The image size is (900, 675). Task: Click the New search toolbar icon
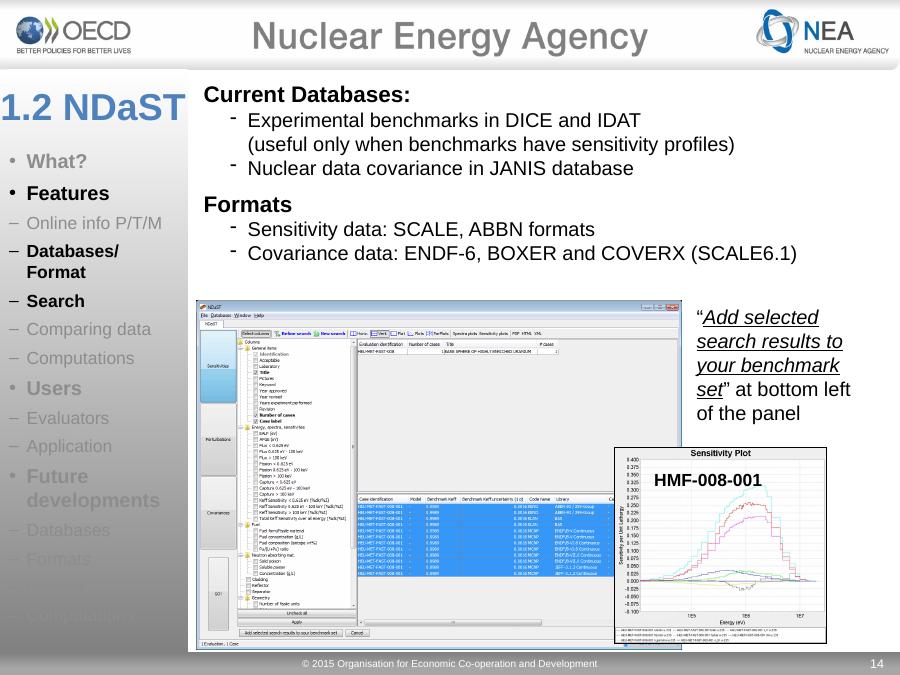tap(331, 333)
